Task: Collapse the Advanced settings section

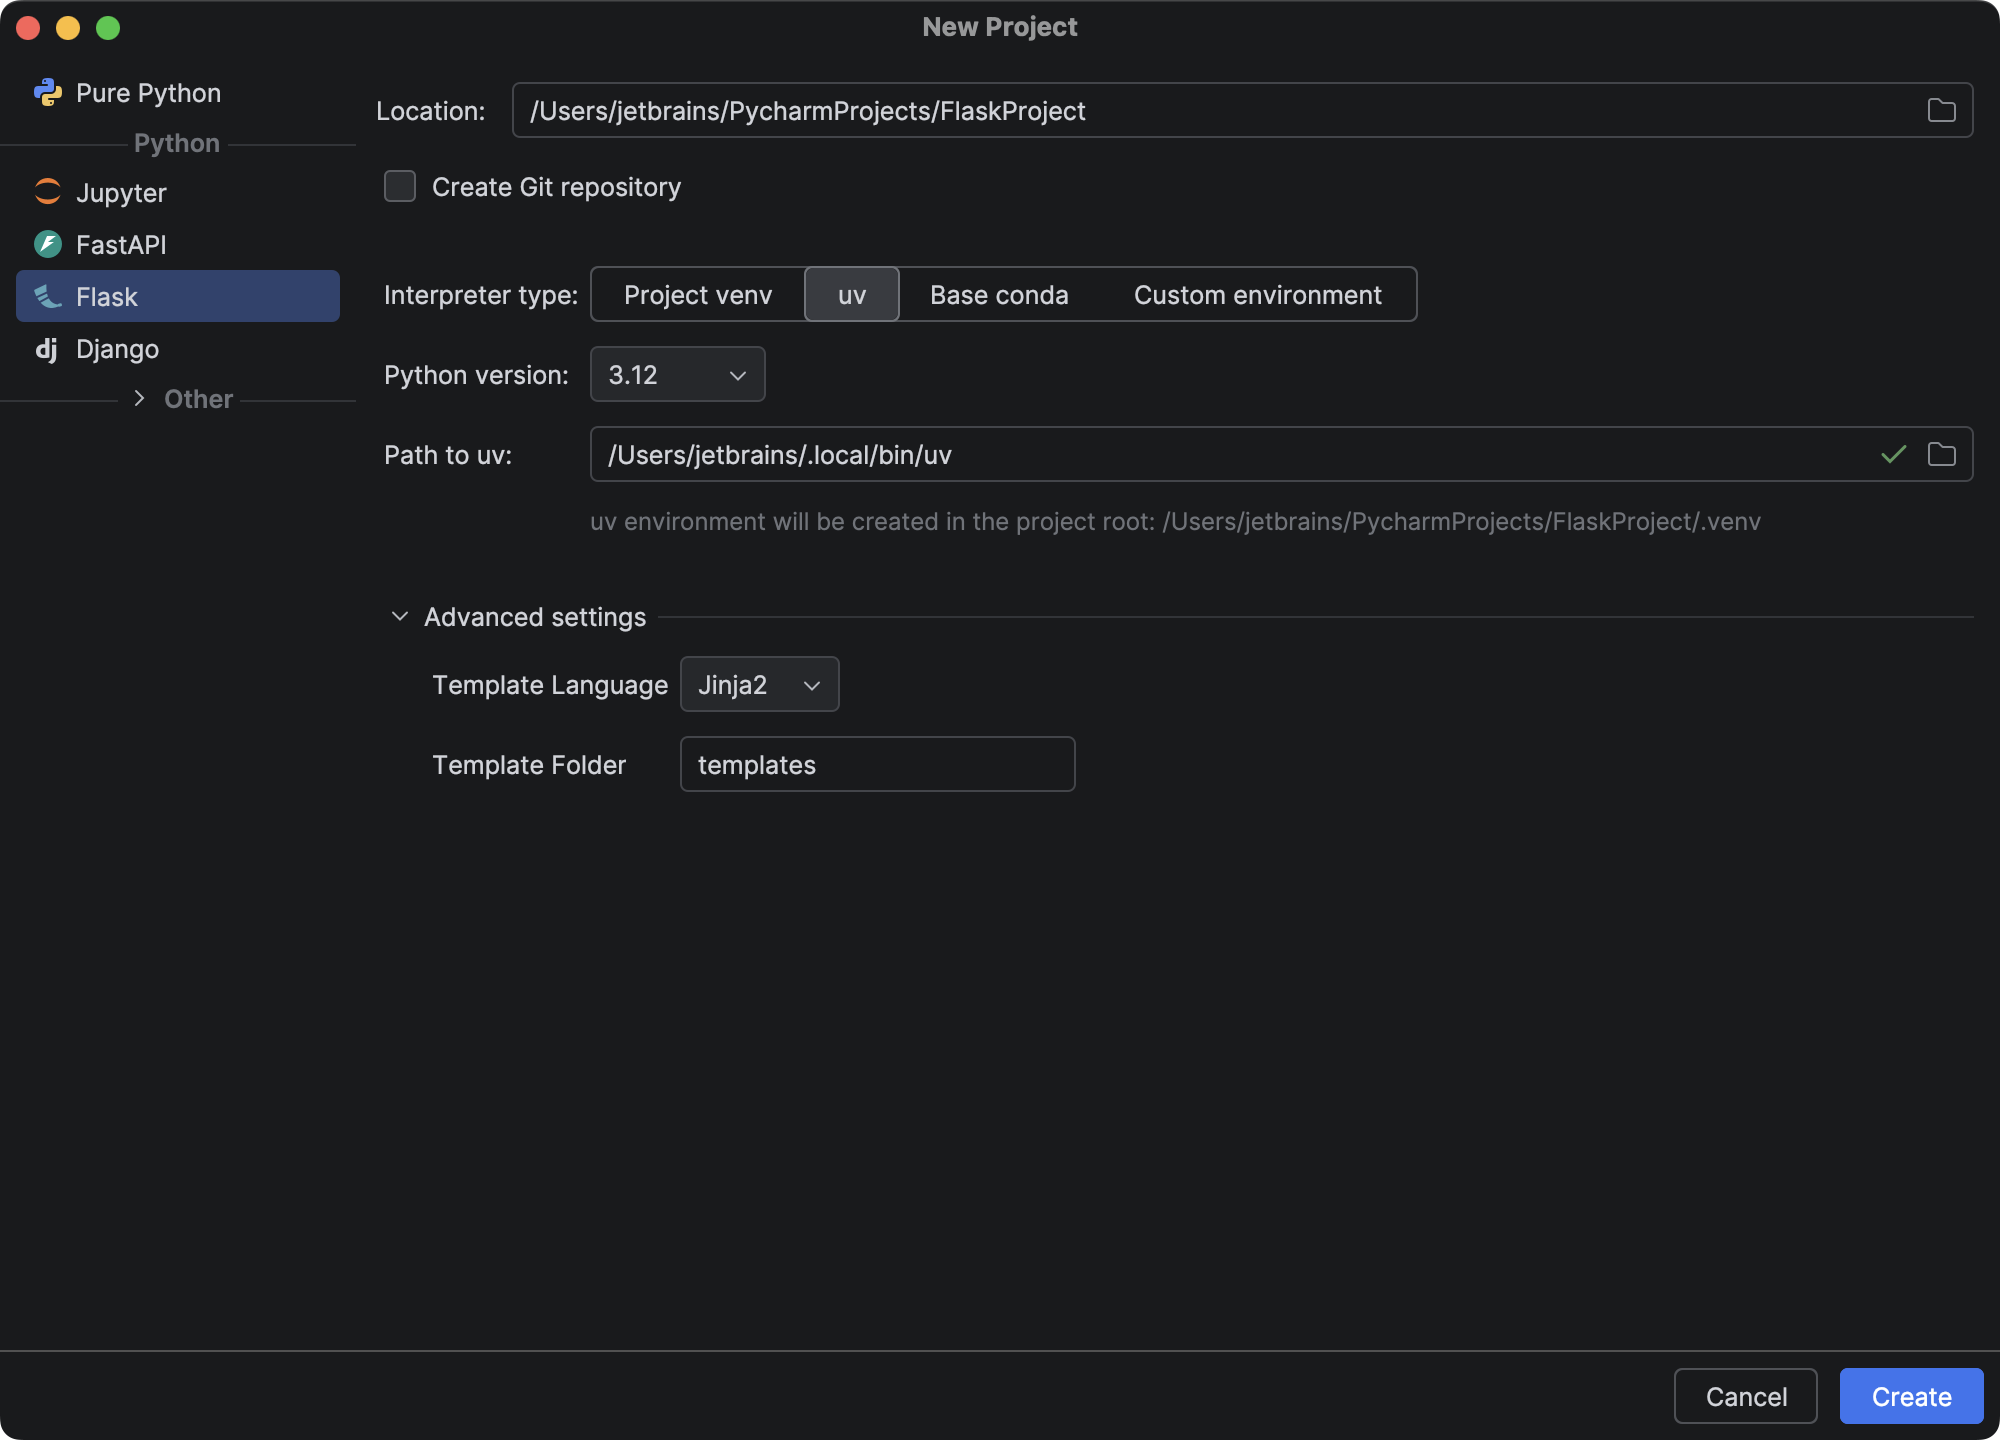Action: tap(400, 617)
